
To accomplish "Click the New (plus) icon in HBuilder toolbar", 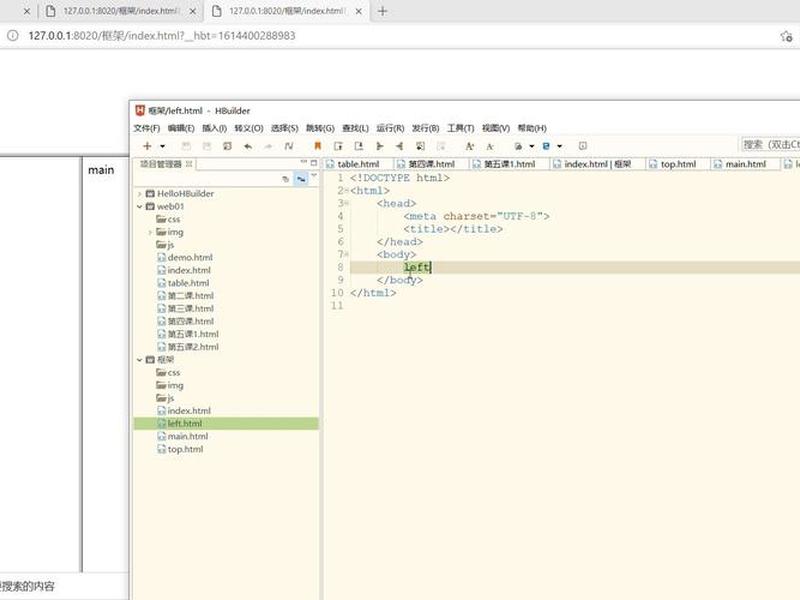I will point(147,146).
